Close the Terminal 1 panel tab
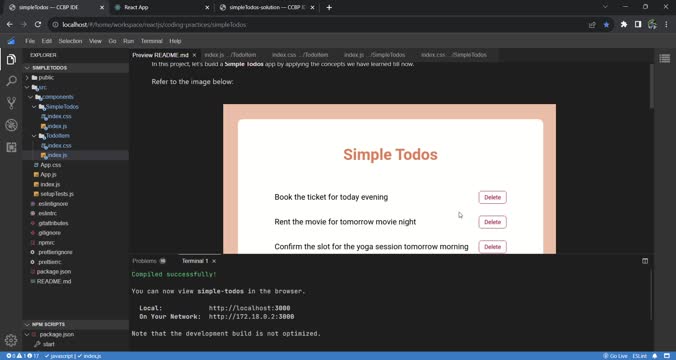The width and height of the screenshot is (676, 360). [x=214, y=261]
